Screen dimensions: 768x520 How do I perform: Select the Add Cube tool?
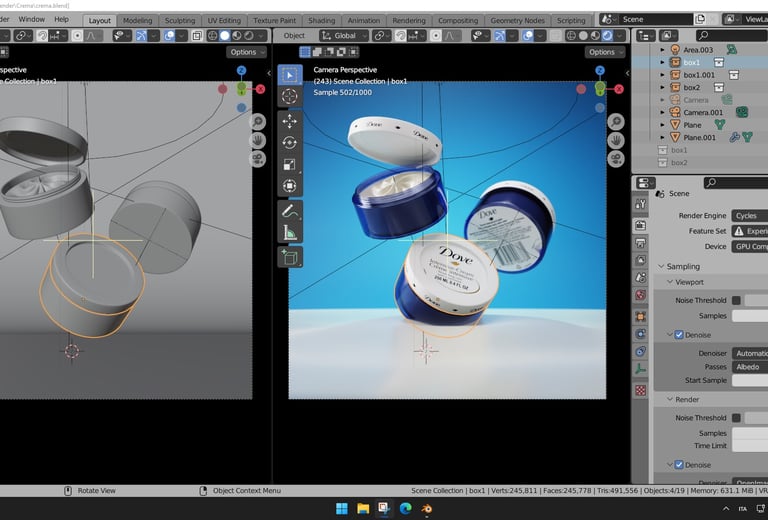pyautogui.click(x=289, y=257)
